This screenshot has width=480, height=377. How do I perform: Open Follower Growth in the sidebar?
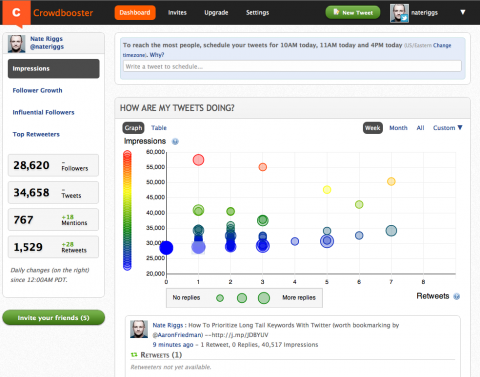(37, 90)
